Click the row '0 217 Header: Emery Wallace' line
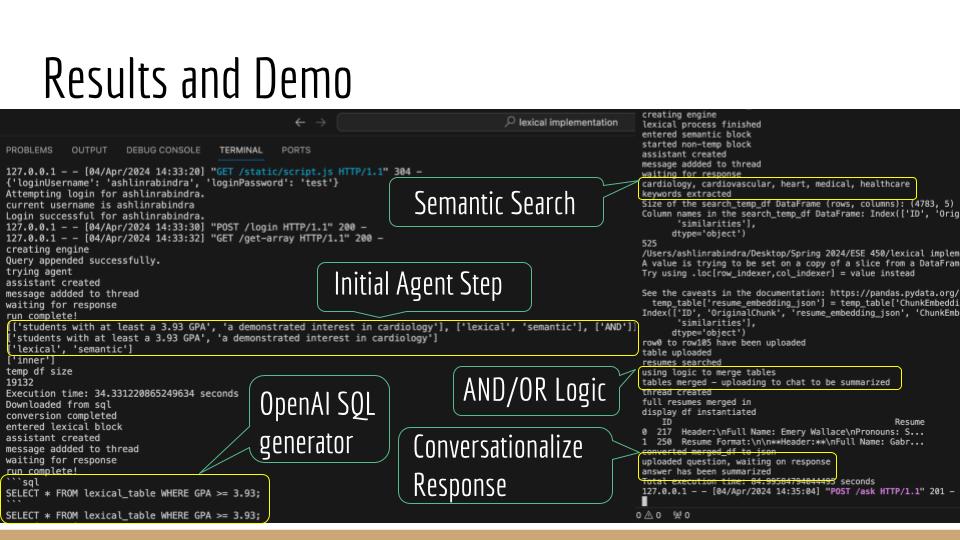This screenshot has height=540, width=960. 783,432
